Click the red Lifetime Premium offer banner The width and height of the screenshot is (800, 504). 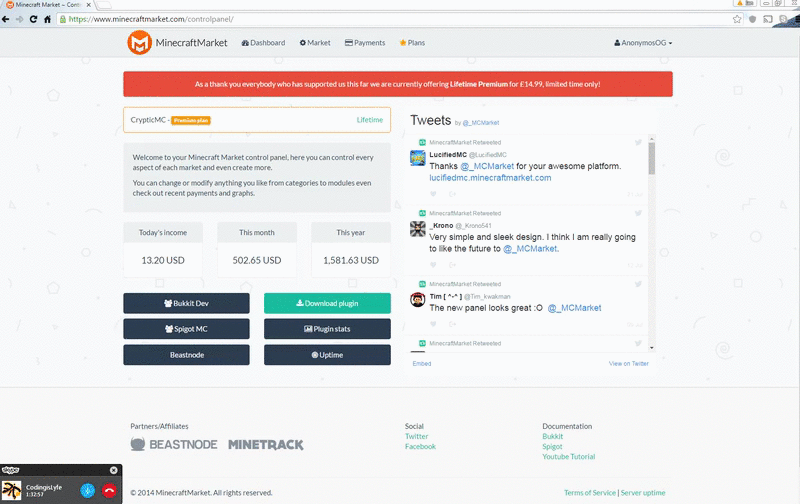(x=397, y=84)
